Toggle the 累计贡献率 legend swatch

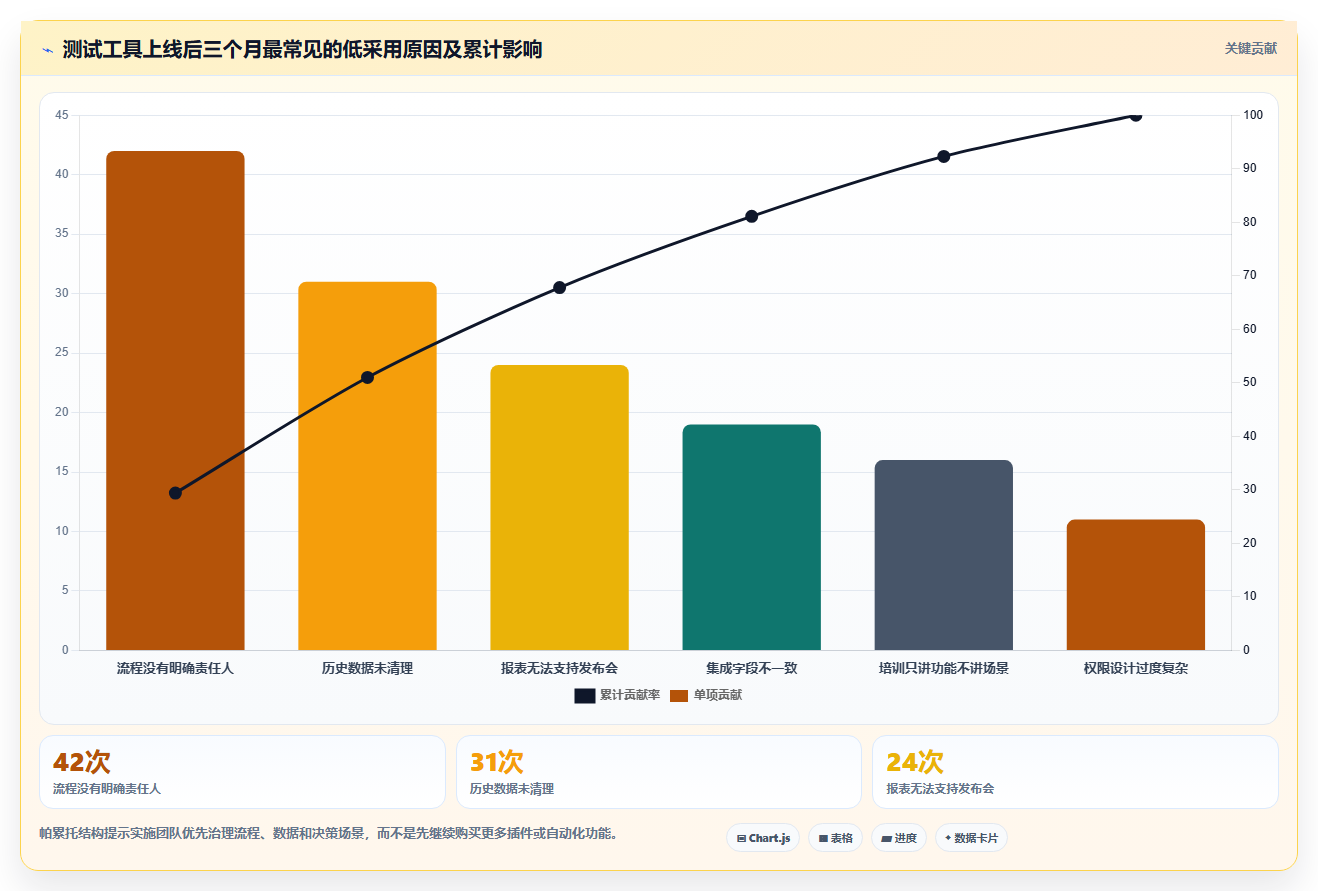click(x=584, y=696)
